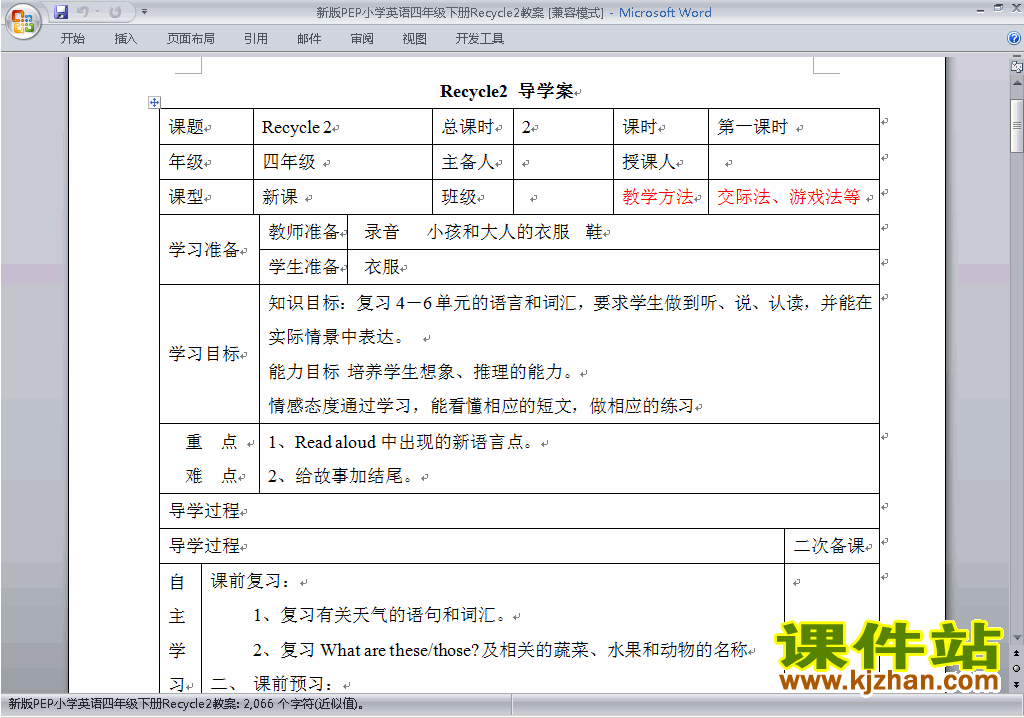Image resolution: width=1024 pixels, height=718 pixels.
Task: Open the 插入 ribbon tab
Action: tap(125, 39)
